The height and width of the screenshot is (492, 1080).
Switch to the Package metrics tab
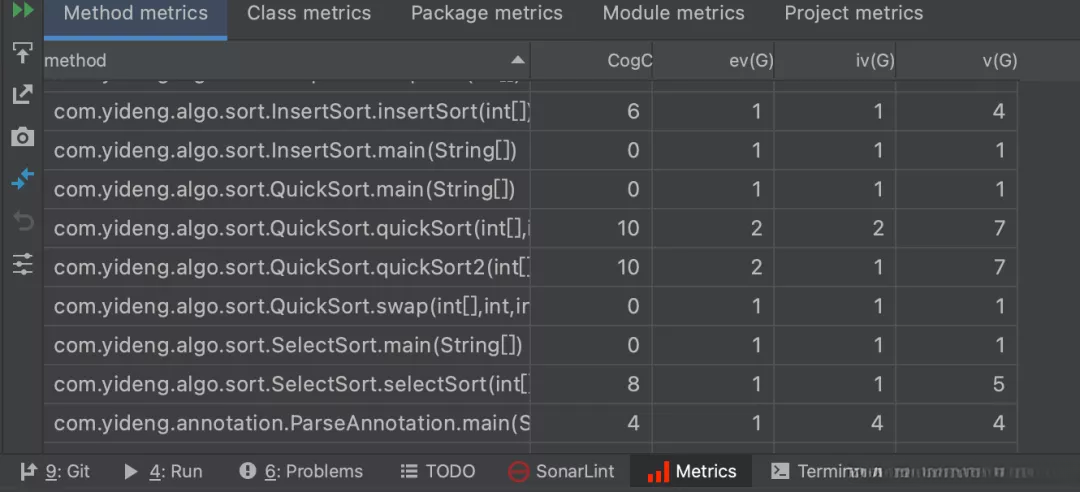(487, 14)
